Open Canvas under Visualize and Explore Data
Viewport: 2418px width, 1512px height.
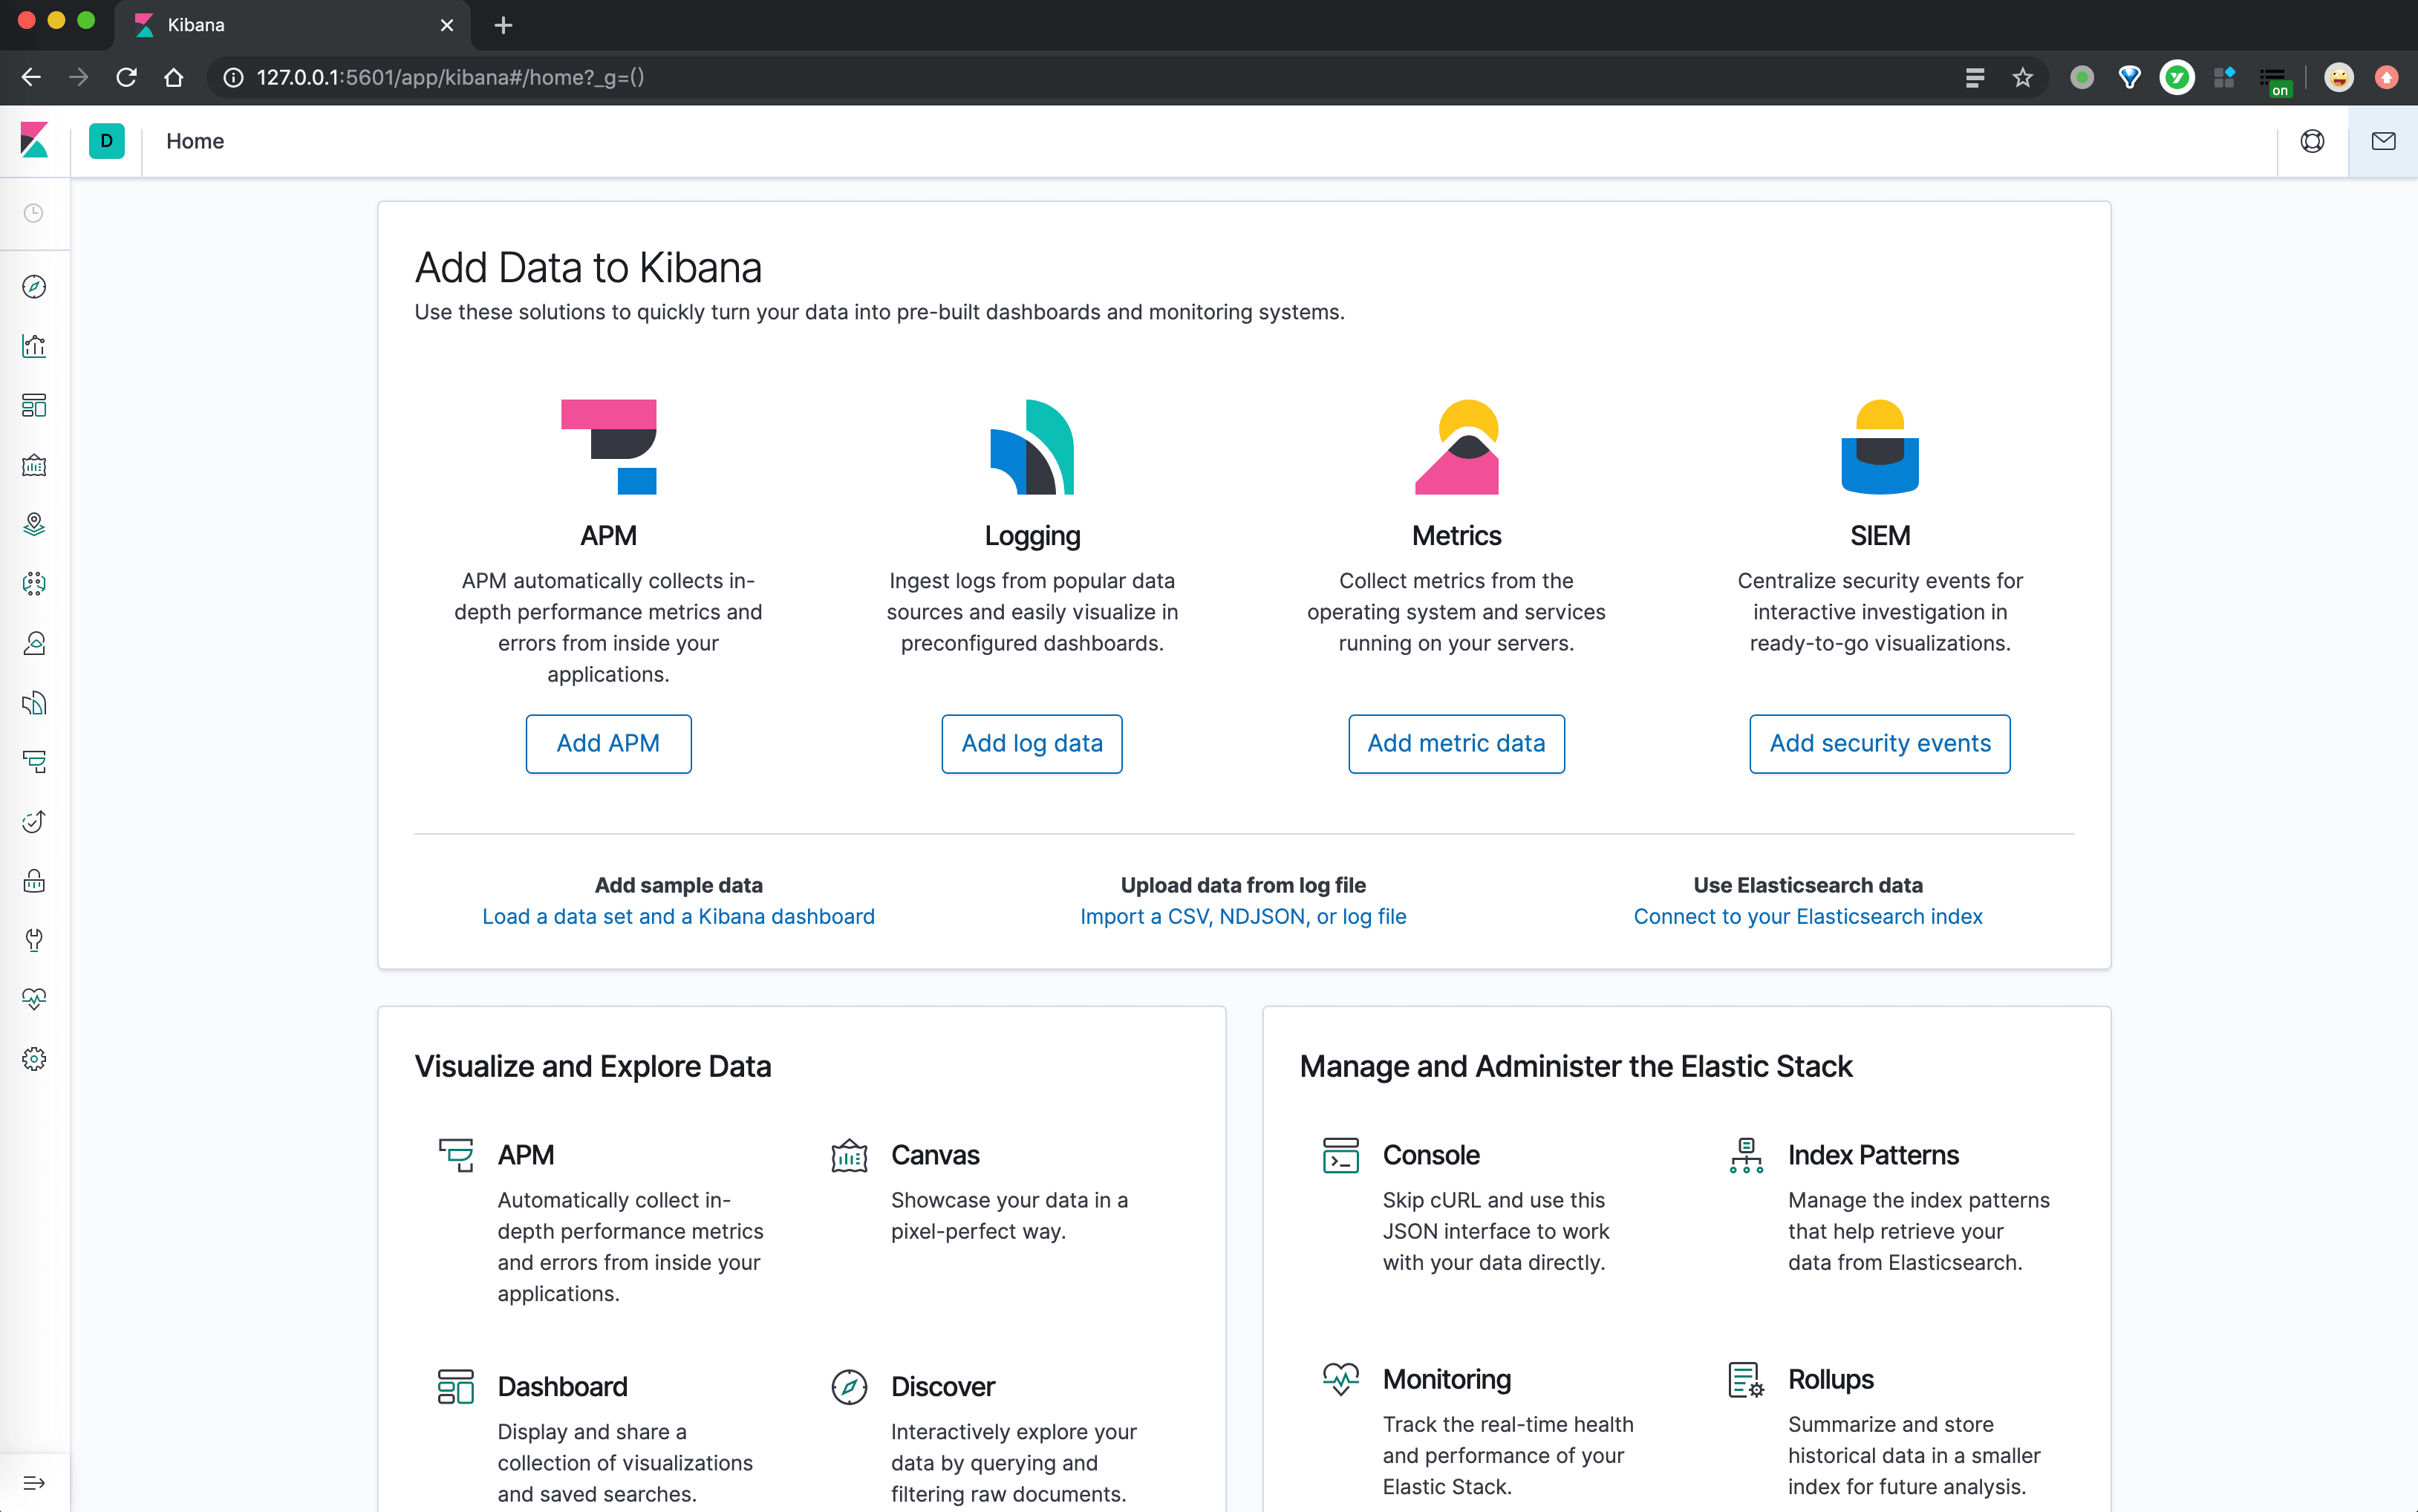935,1155
